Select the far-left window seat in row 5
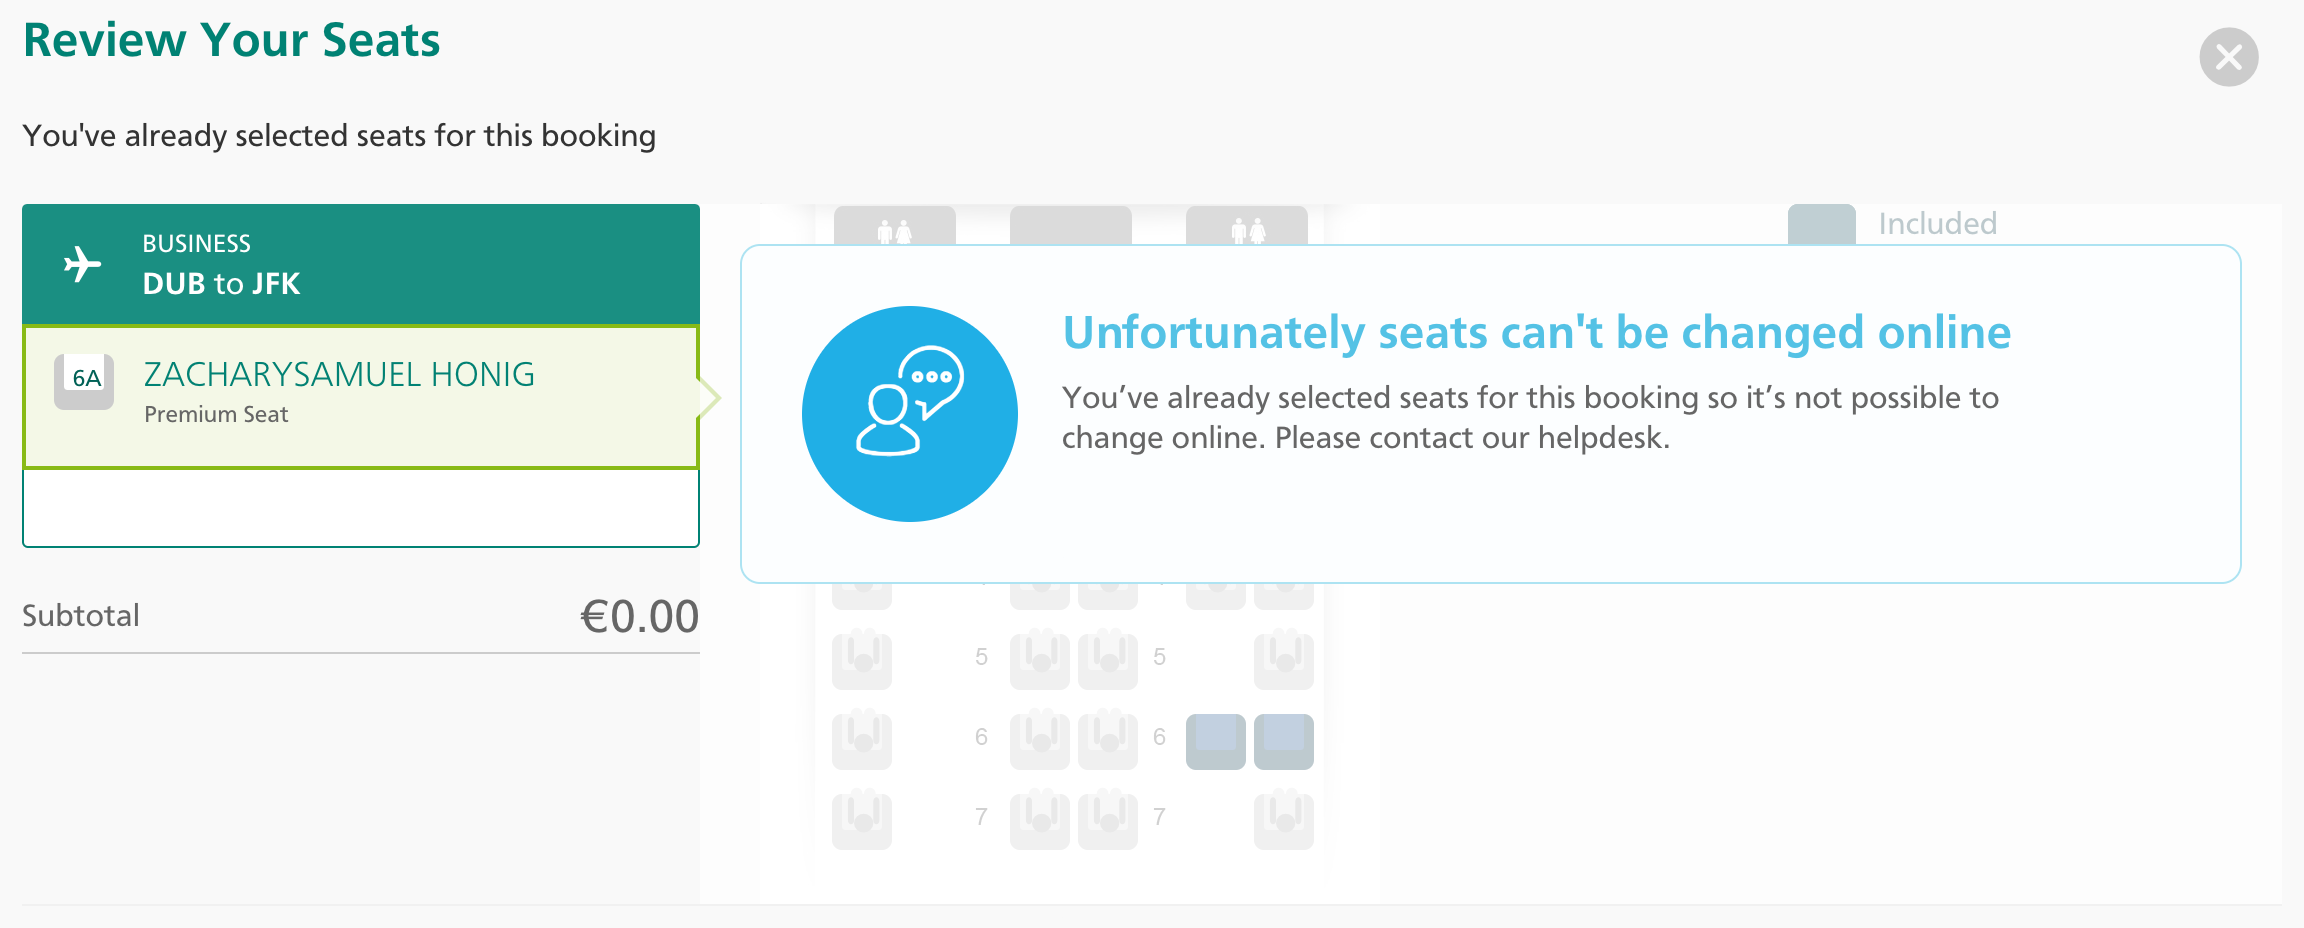Image resolution: width=2304 pixels, height=928 pixels. click(861, 659)
